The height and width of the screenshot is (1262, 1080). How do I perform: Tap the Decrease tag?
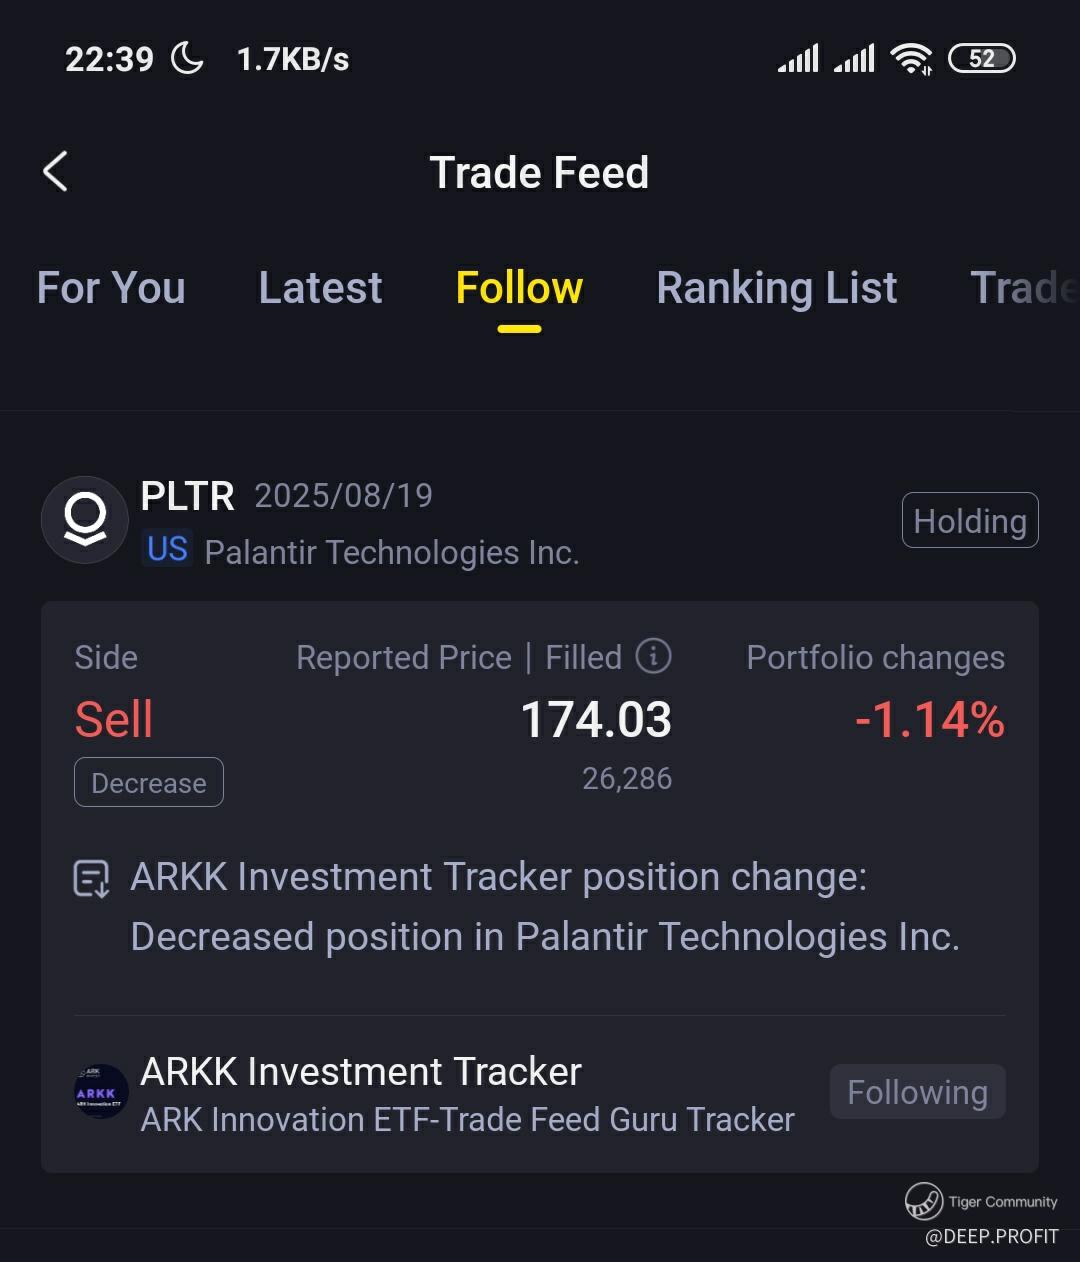[x=149, y=783]
